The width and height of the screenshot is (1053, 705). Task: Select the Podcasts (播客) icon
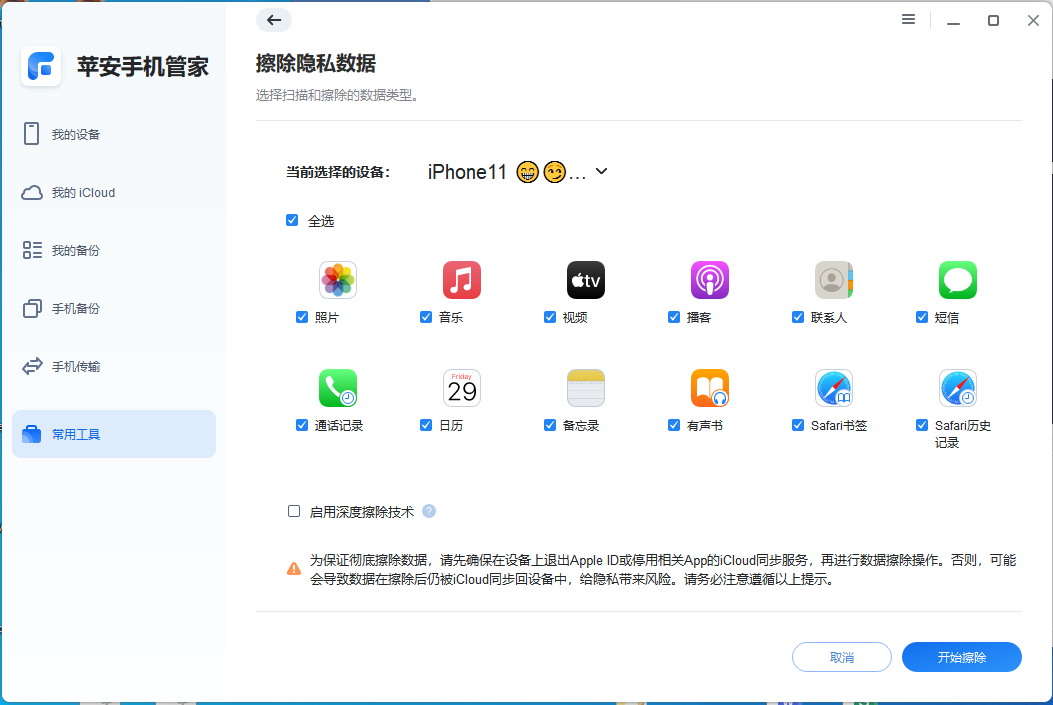[x=709, y=280]
